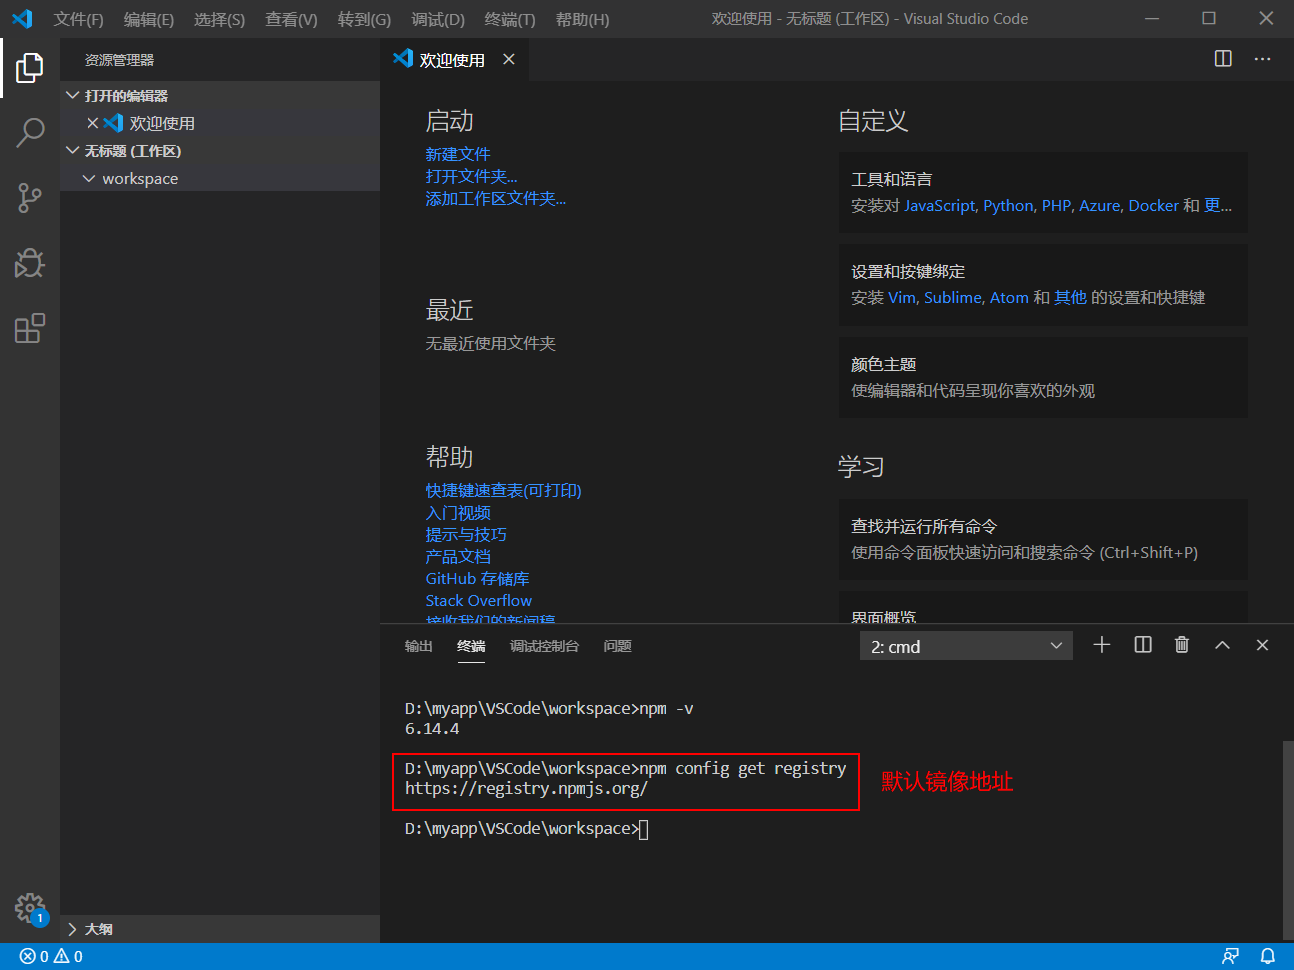
Task: Open the 查找并运行所有命令 card
Action: (1043, 539)
